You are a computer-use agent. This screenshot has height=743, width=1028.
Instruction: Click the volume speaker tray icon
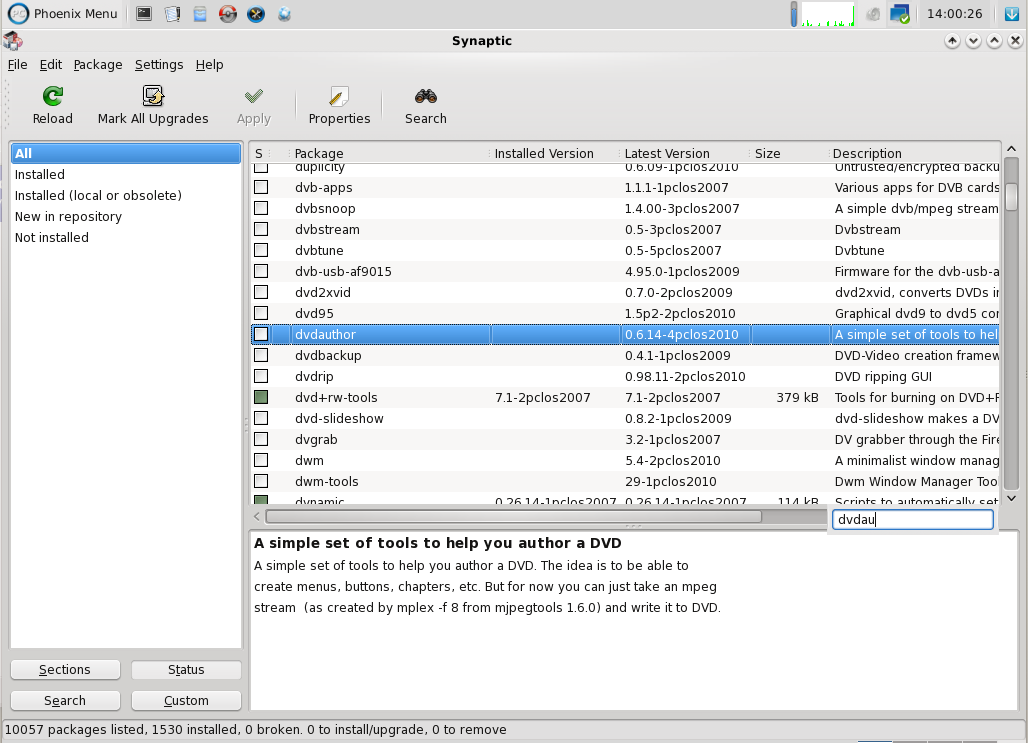(x=873, y=14)
